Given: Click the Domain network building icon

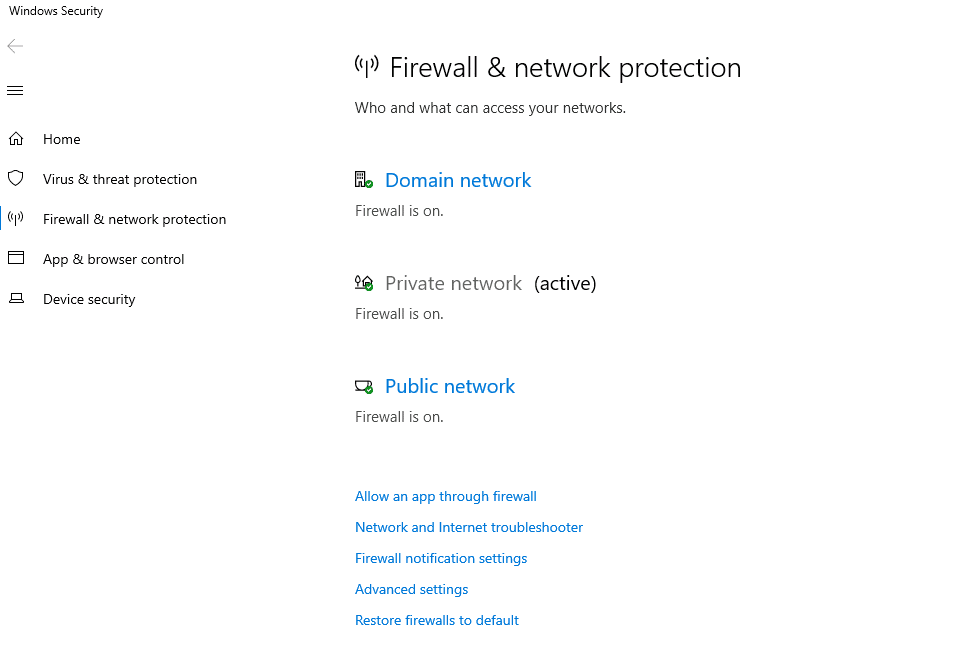Looking at the screenshot, I should coord(363,180).
